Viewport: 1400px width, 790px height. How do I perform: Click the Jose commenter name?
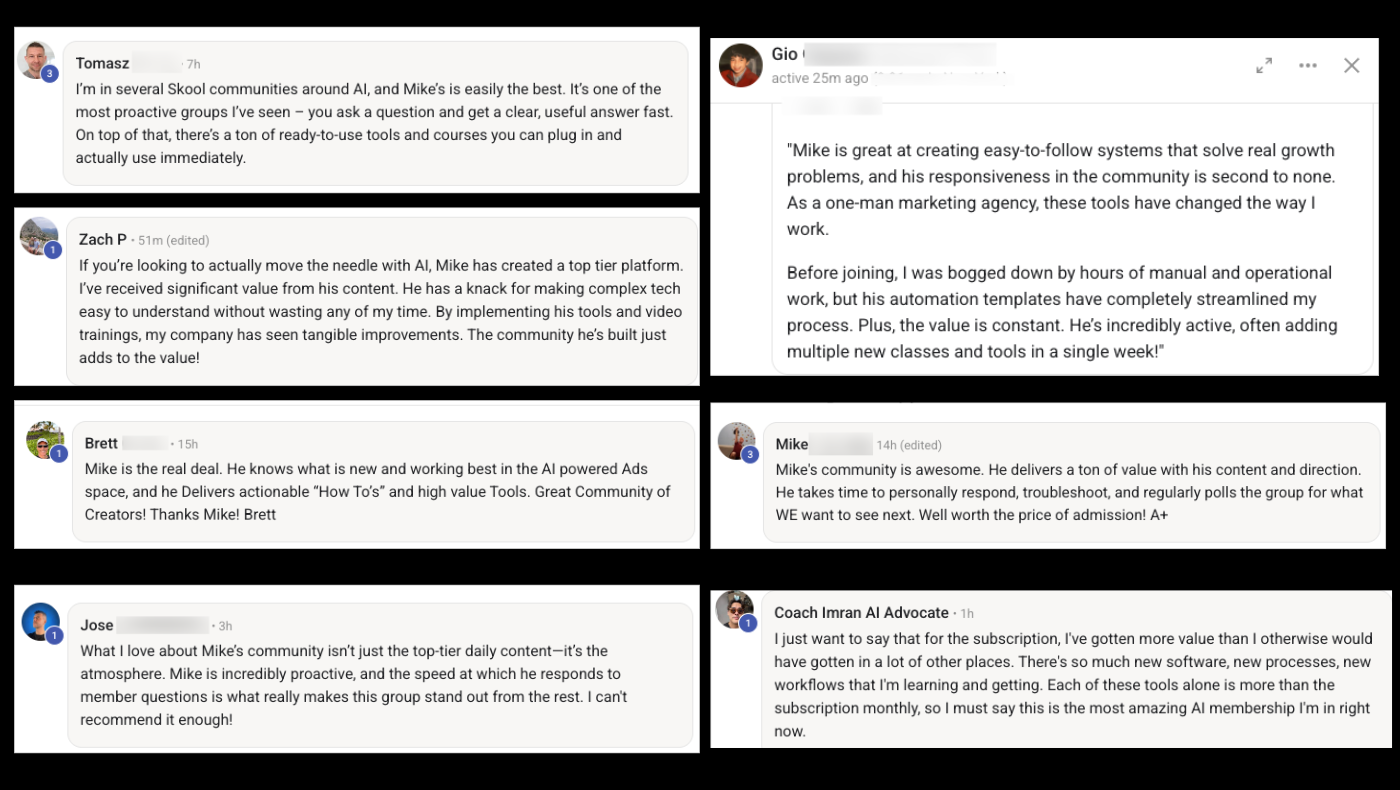click(97, 625)
